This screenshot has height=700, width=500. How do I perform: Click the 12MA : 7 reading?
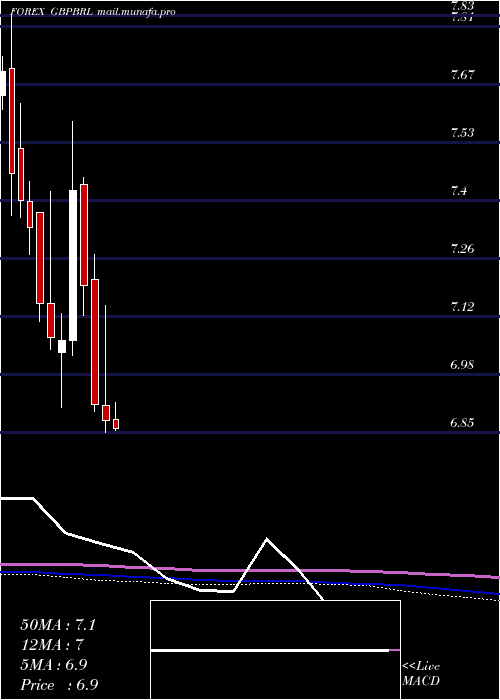click(52, 645)
